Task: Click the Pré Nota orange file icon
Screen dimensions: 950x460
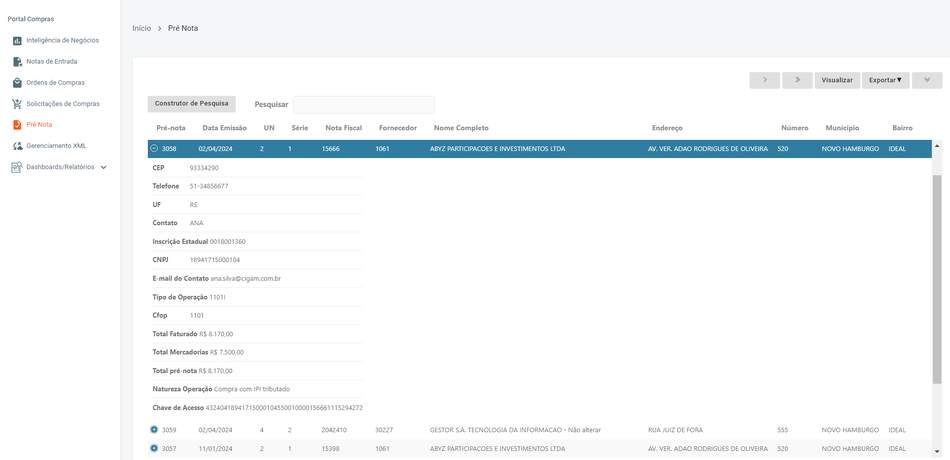Action: [x=17, y=125]
